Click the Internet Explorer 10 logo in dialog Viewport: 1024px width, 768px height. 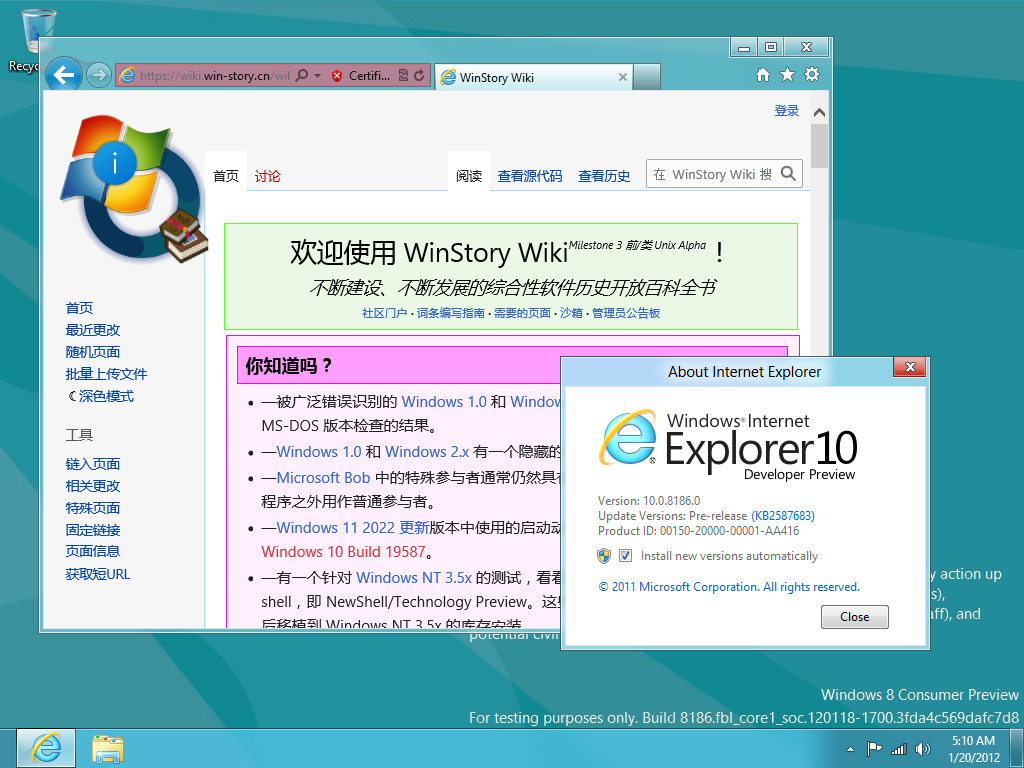click(x=728, y=445)
